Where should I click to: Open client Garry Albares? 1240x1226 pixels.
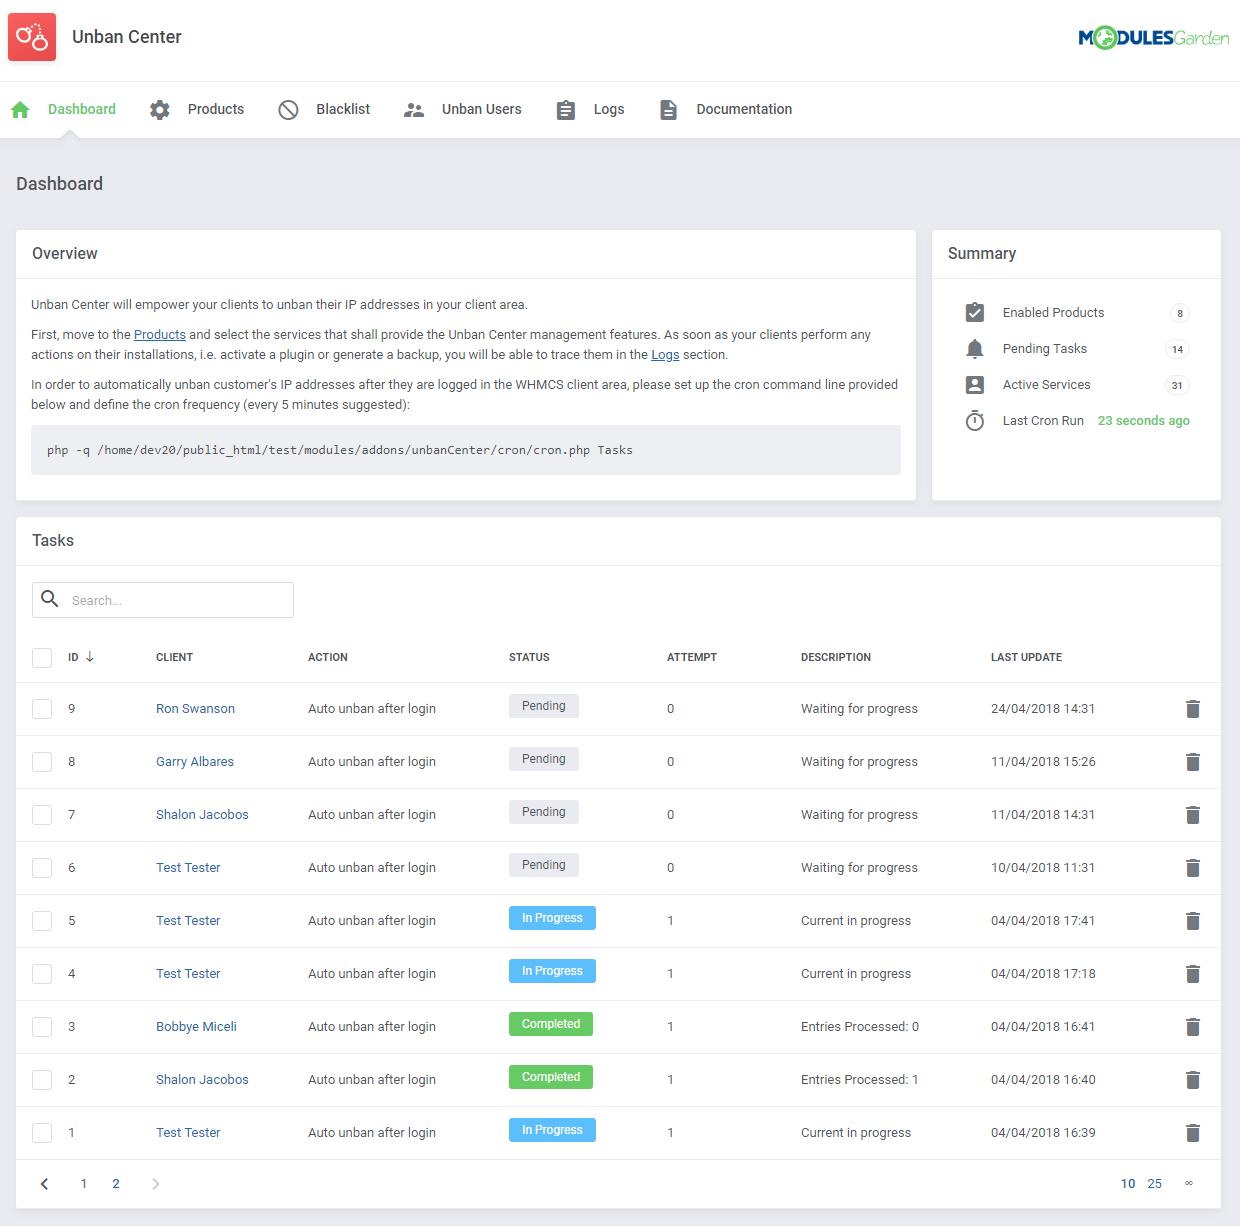pyautogui.click(x=195, y=762)
